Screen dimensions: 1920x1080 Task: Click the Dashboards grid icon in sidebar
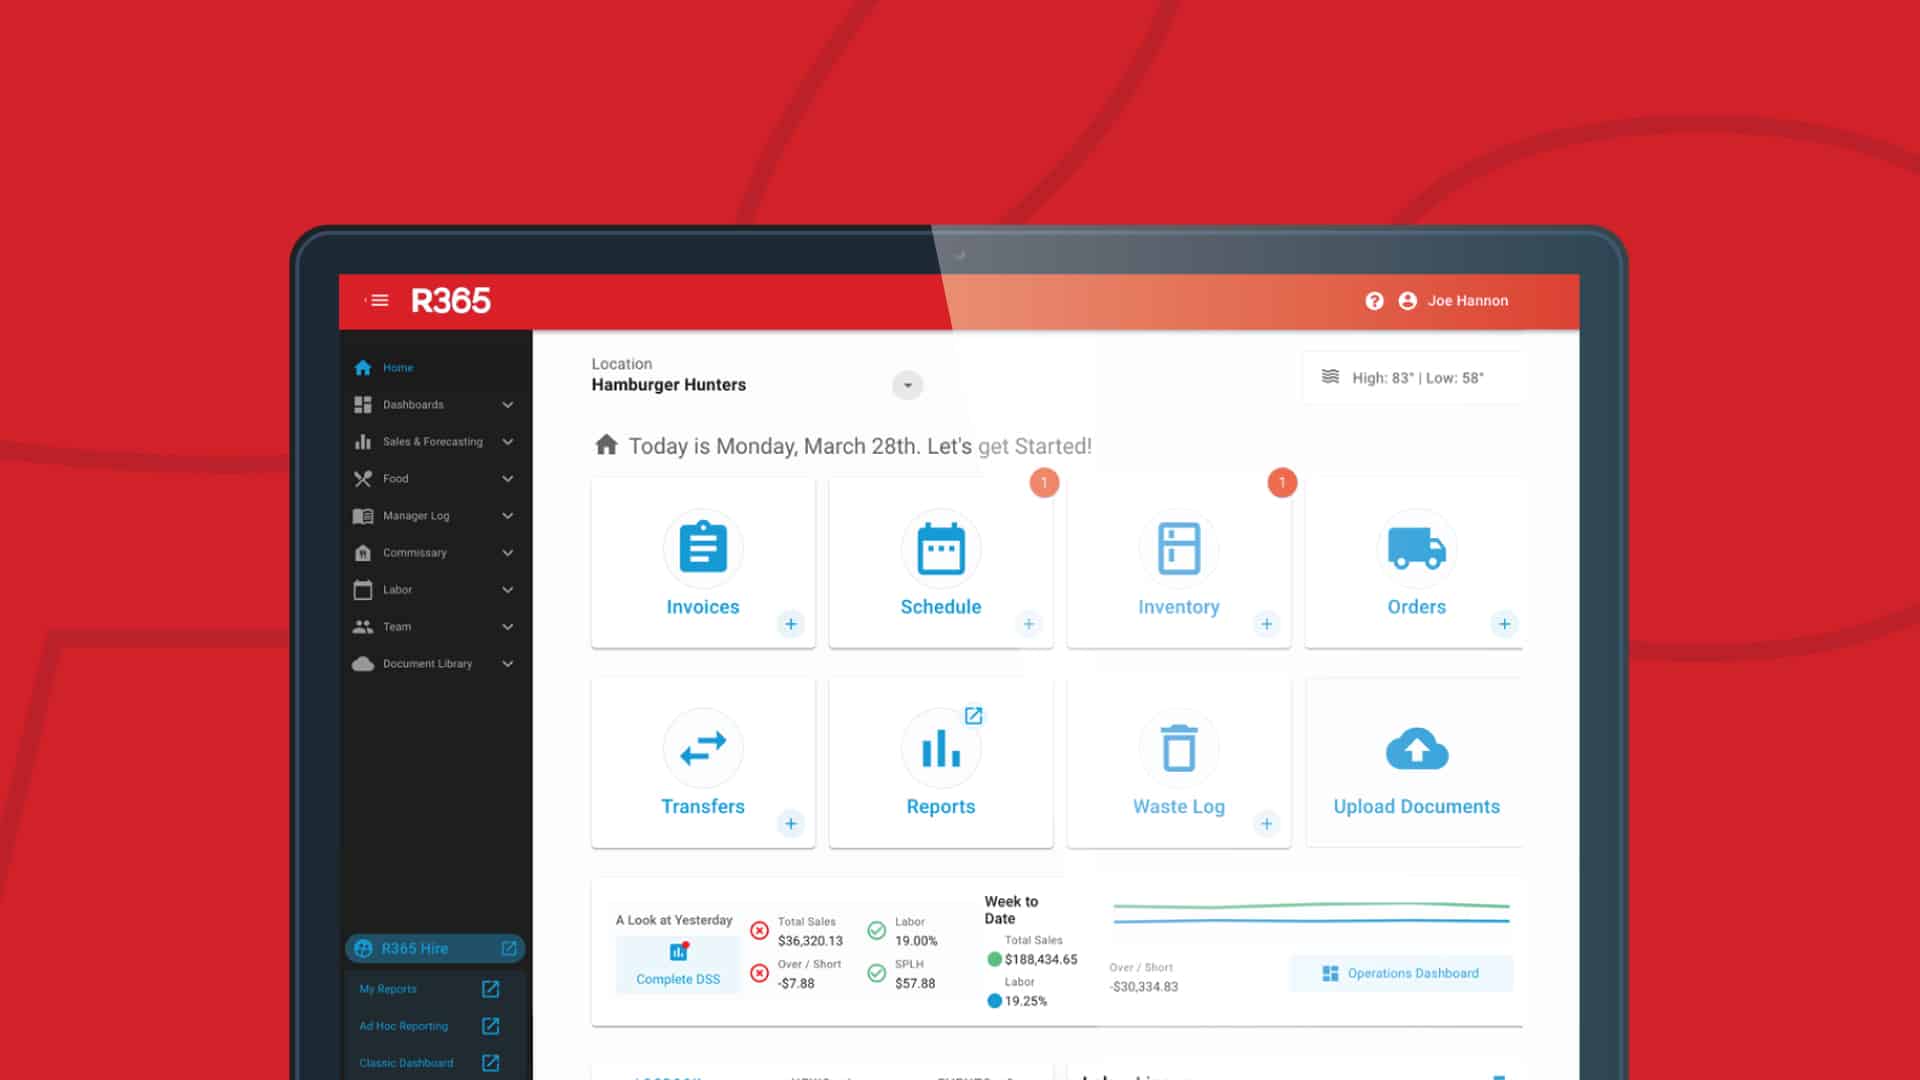click(363, 405)
